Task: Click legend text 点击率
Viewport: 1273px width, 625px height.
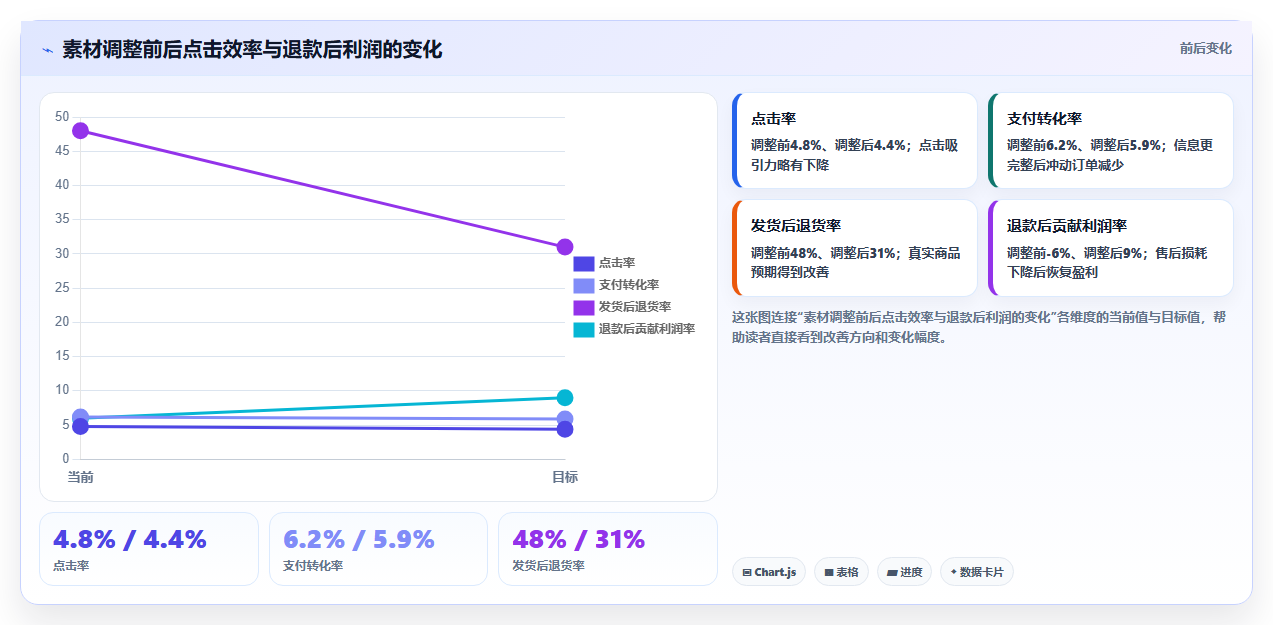Action: 617,264
